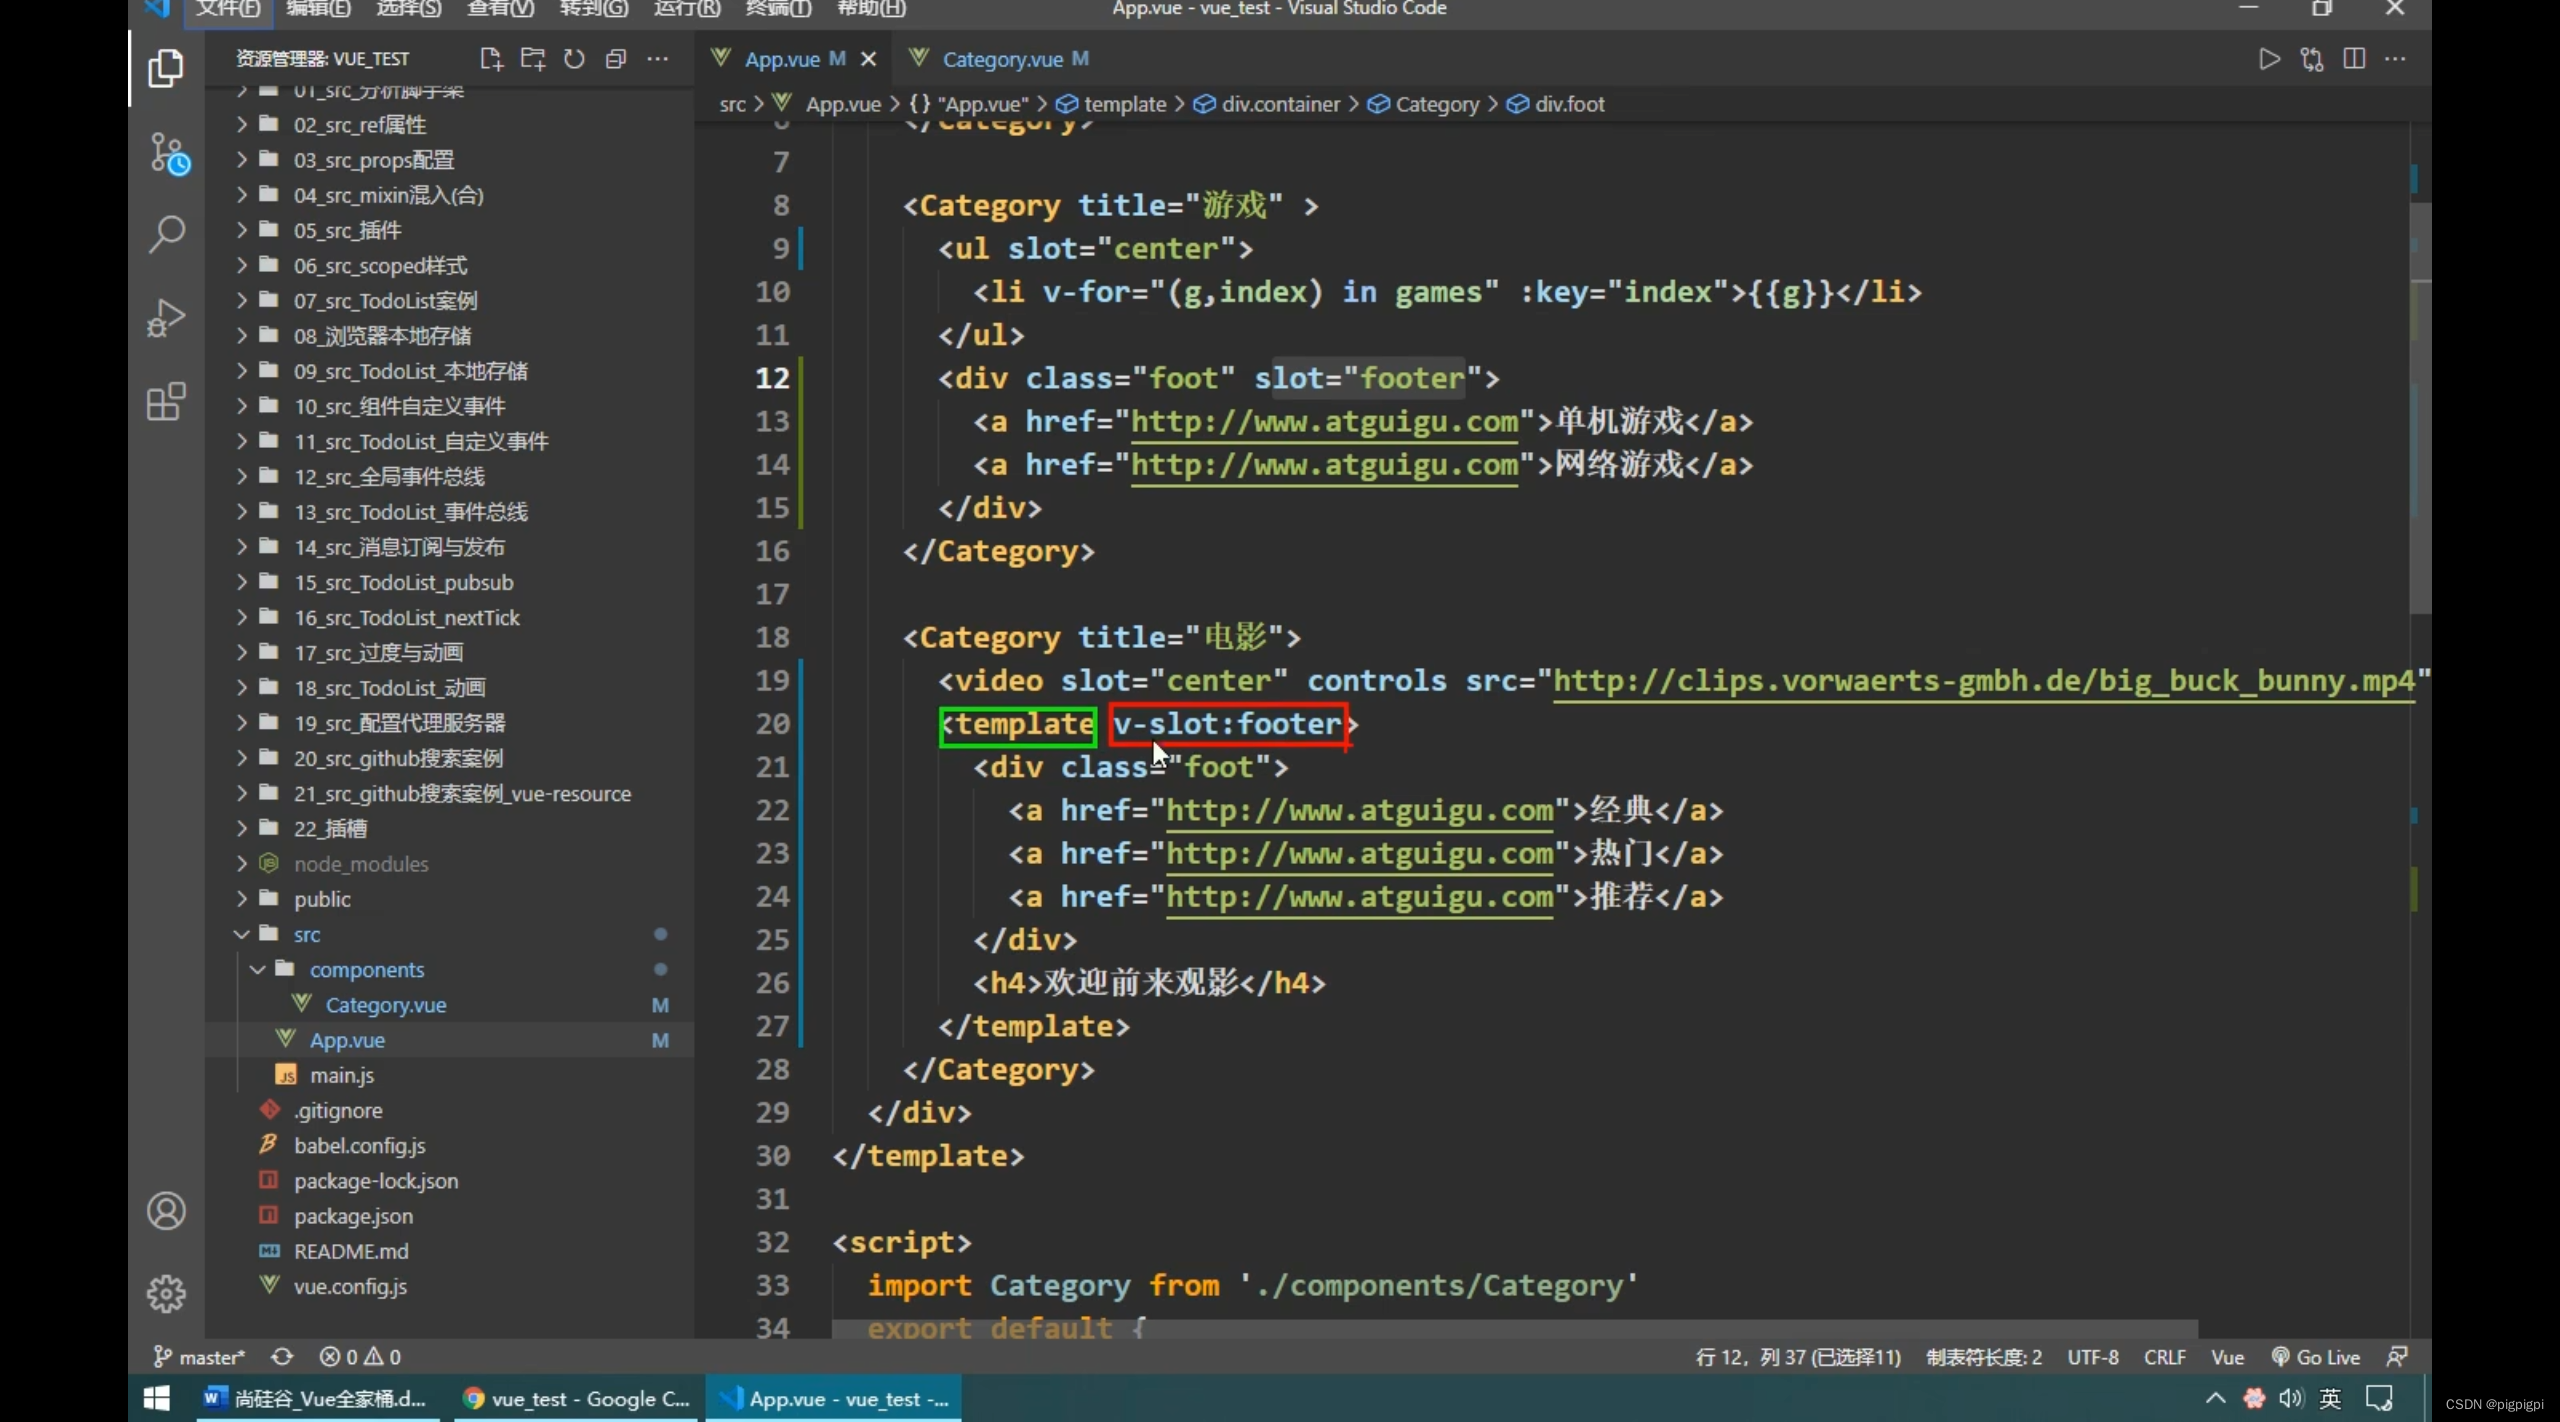This screenshot has width=2560, height=1422.
Task: Open README.md in the file tree
Action: [450, 1251]
